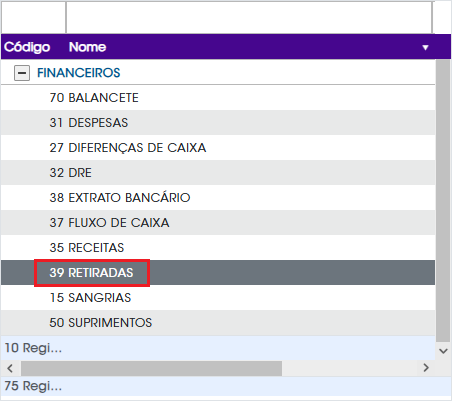Open 38 EXTRATO BANCÁRIO item
Viewport: 452px width, 401px height.
(x=218, y=197)
